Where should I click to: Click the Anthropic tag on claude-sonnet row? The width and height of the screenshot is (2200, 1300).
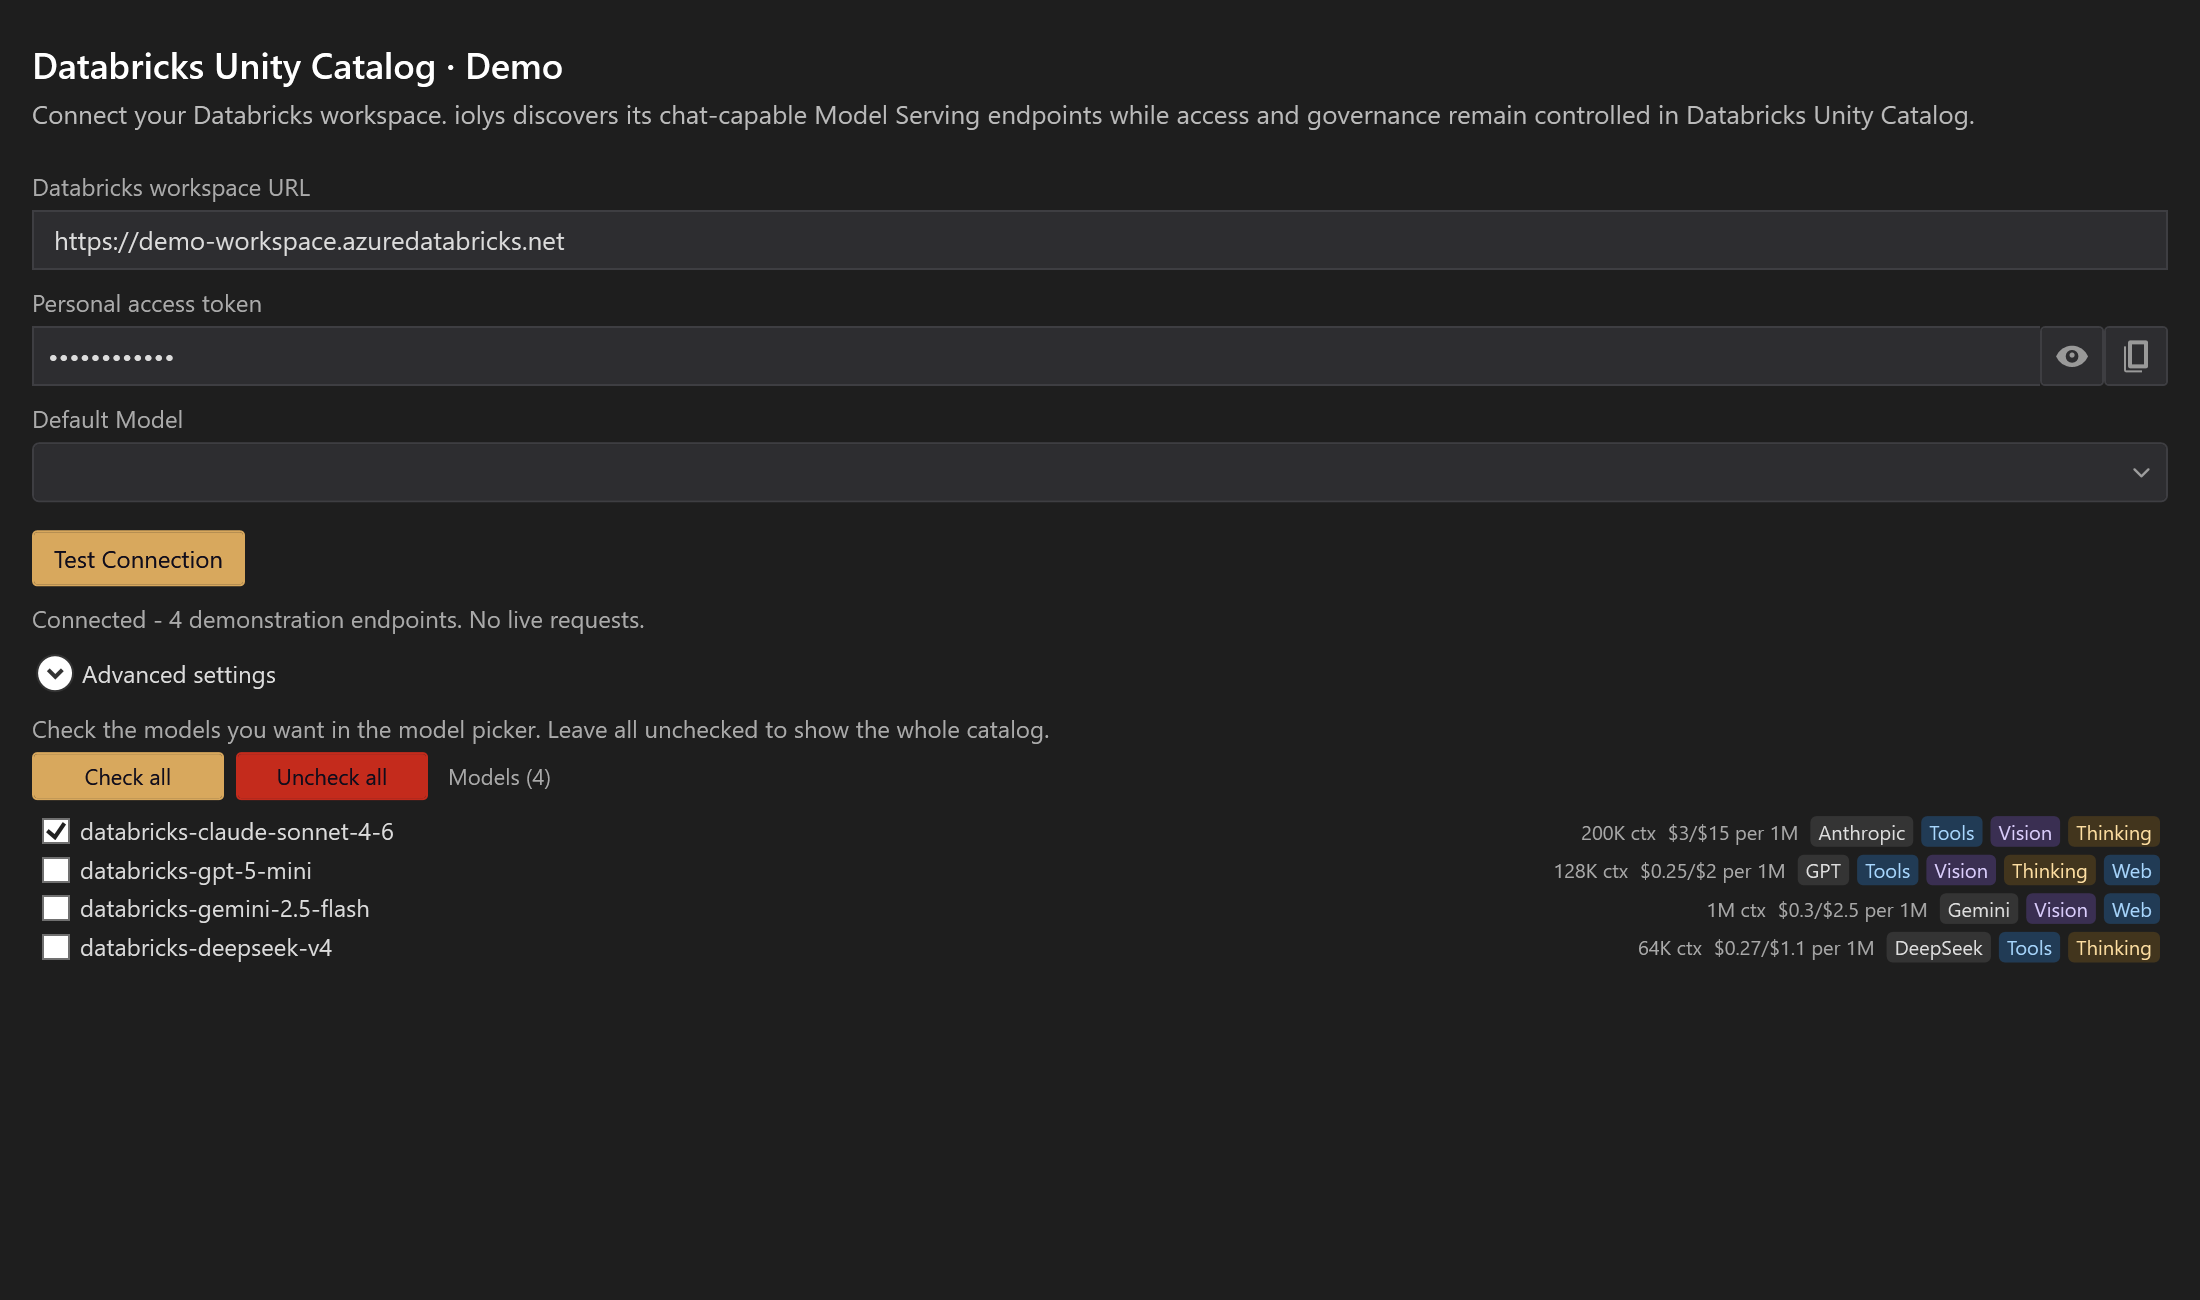click(x=1861, y=833)
